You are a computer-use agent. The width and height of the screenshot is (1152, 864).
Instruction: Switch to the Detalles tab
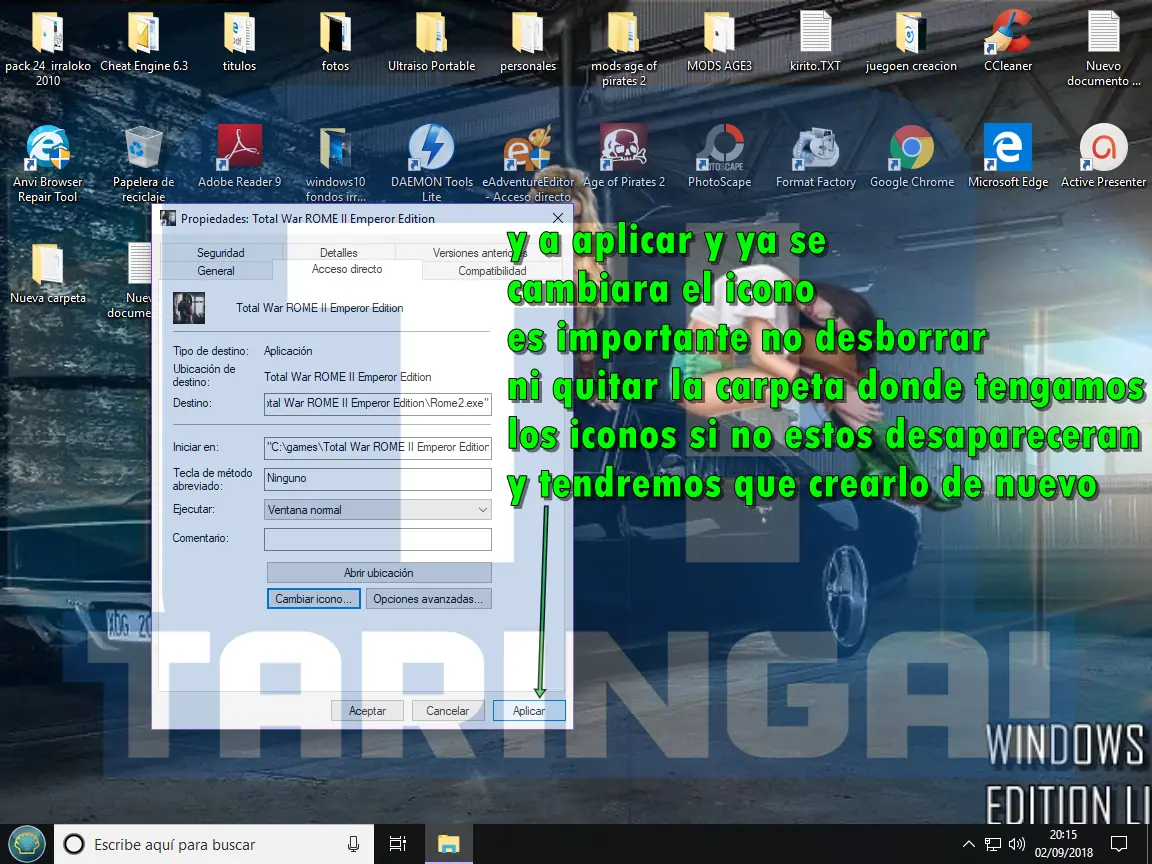point(339,253)
